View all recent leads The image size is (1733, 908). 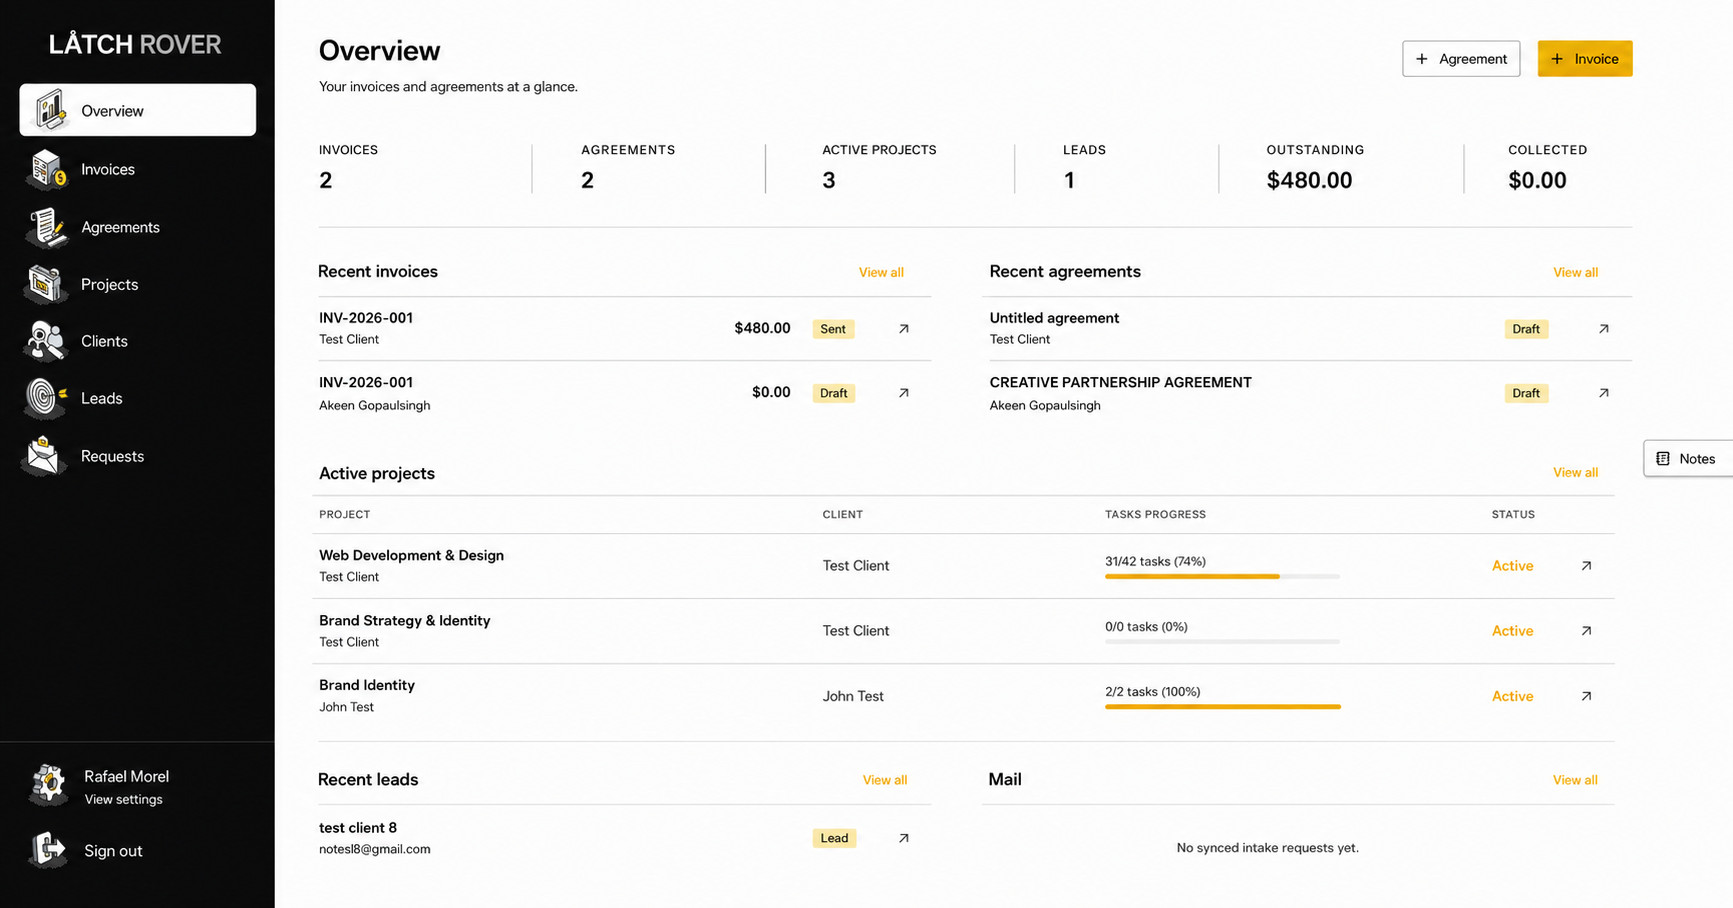click(x=885, y=780)
